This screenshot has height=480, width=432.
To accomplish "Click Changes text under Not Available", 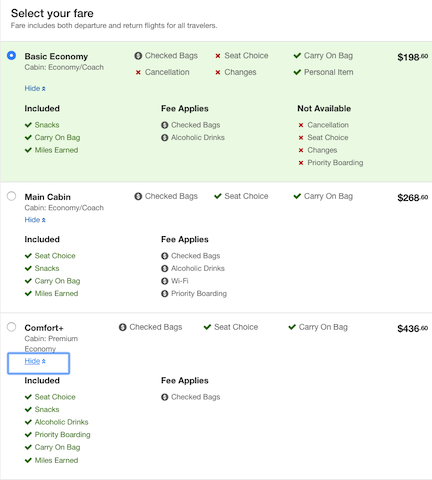I will [322, 150].
